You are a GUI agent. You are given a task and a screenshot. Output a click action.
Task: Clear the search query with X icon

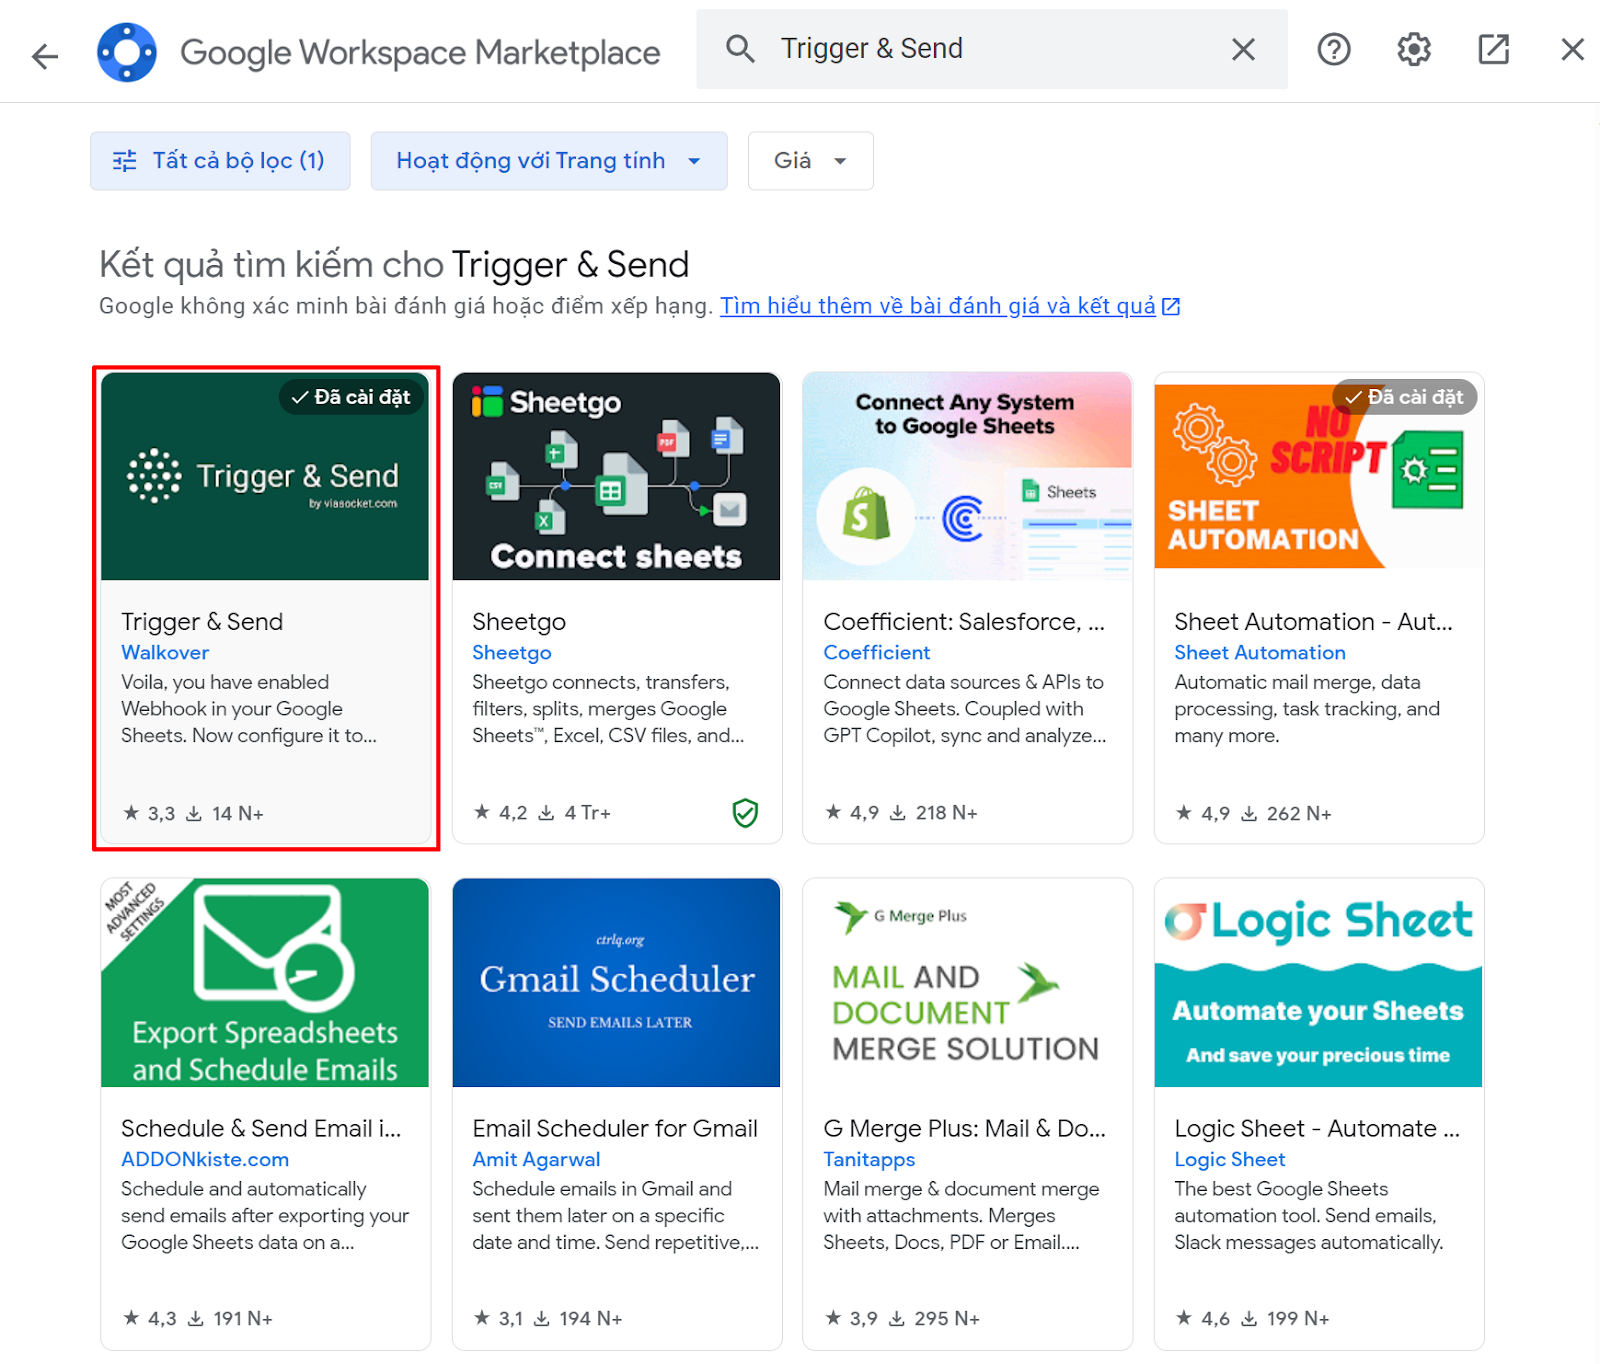(x=1243, y=49)
